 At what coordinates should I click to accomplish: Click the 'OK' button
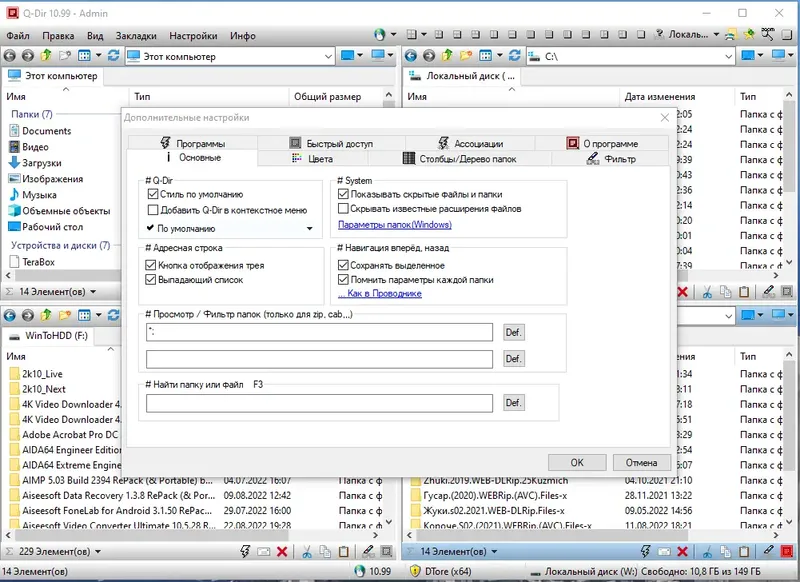click(577, 462)
